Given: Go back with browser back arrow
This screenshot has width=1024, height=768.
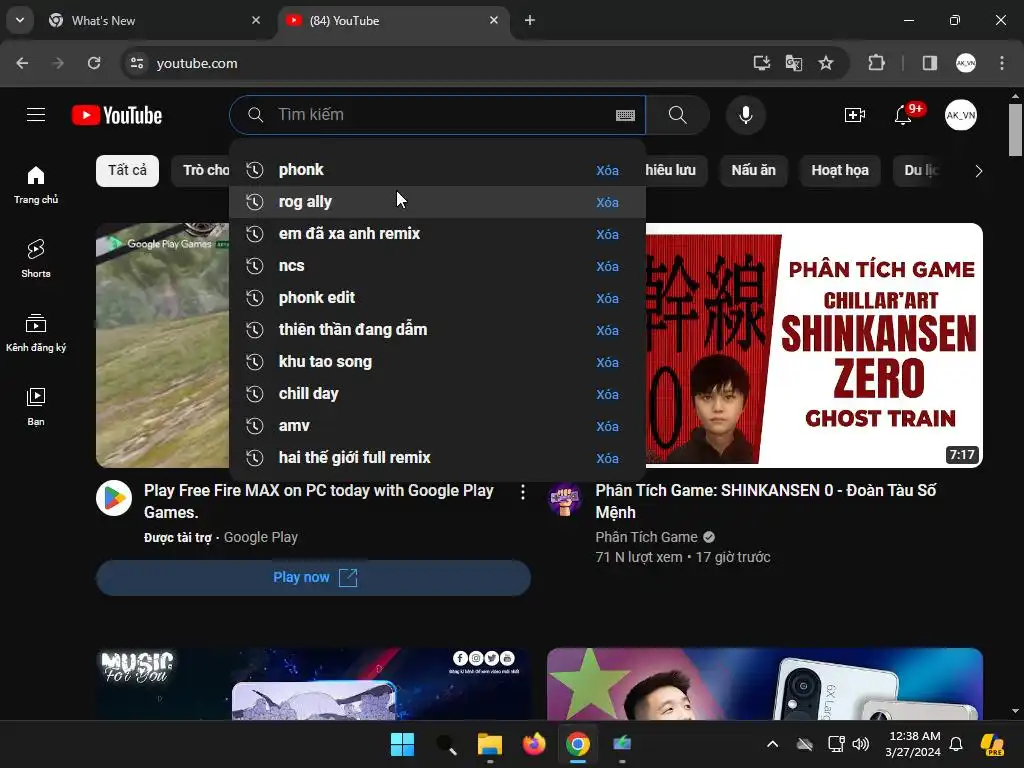Looking at the screenshot, I should click(22, 63).
